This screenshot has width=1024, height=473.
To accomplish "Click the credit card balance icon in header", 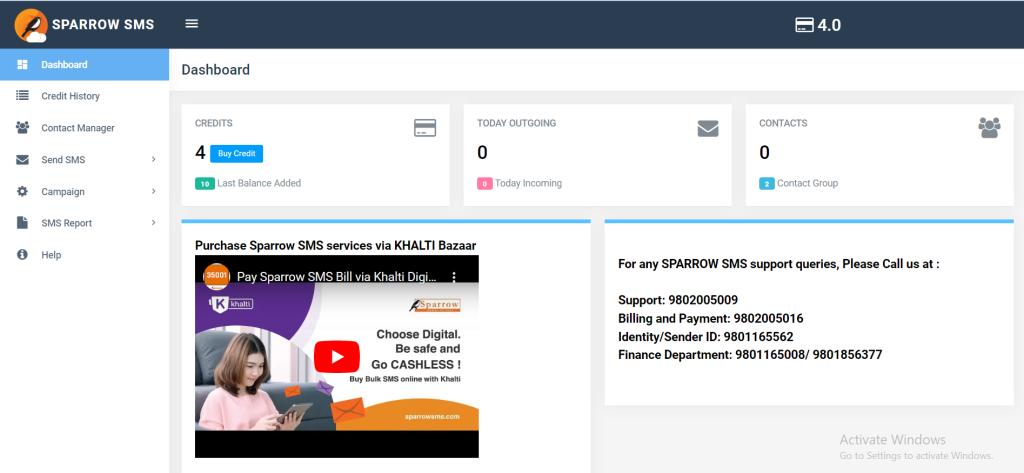I will pos(804,25).
